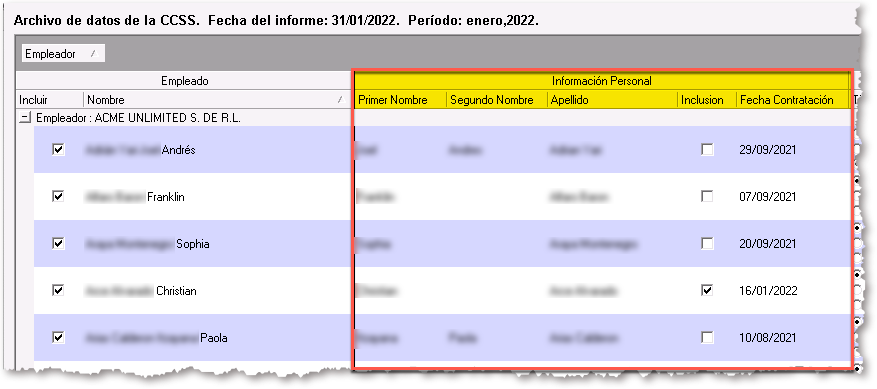Viewport: 877px width, 389px height.
Task: Check Inclusion box dated 10/08/2021
Action: coord(708,338)
